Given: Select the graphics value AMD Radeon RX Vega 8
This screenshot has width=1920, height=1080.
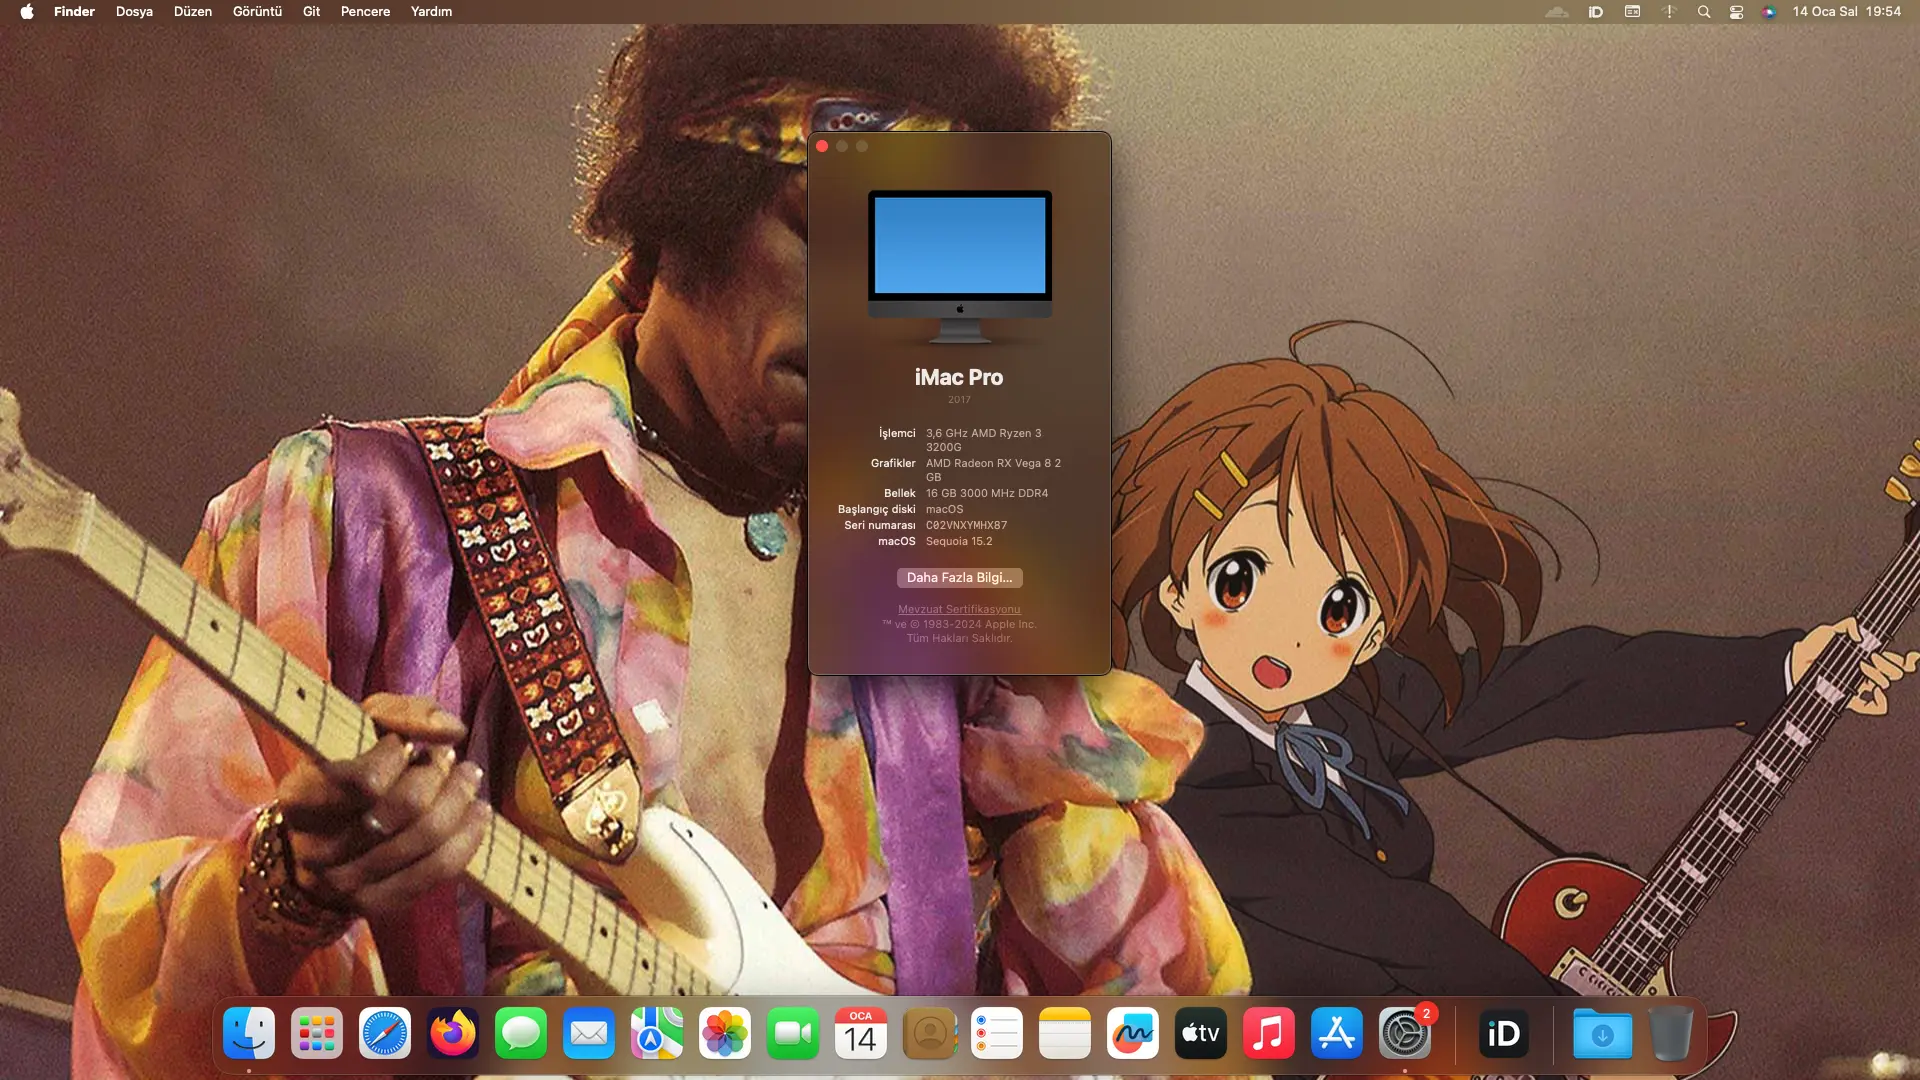Looking at the screenshot, I should click(993, 470).
